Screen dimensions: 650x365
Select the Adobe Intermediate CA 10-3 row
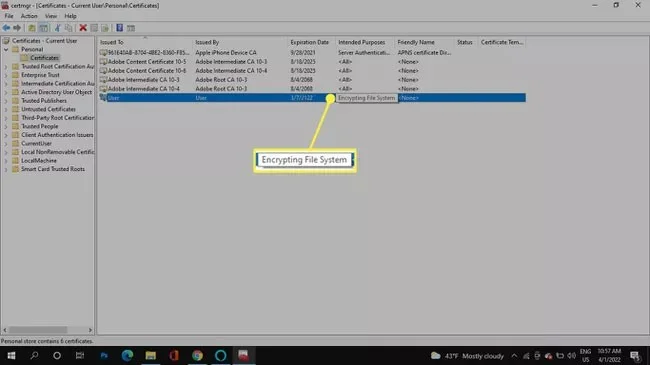click(x=312, y=80)
